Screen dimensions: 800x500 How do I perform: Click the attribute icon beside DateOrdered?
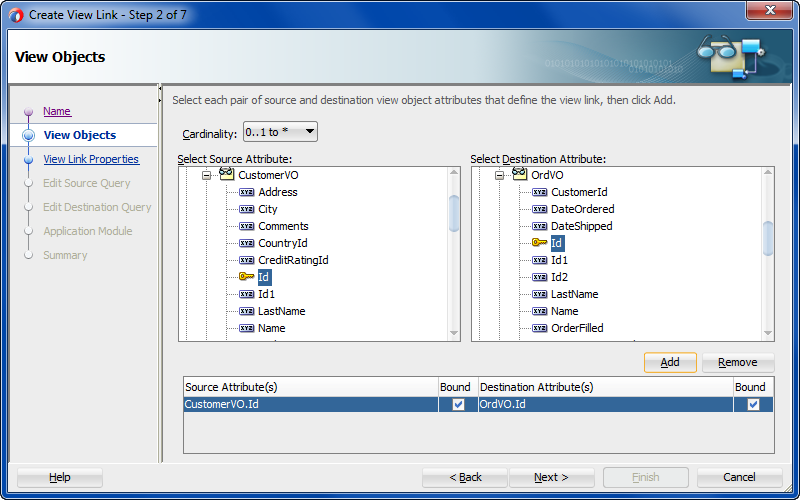tap(539, 209)
